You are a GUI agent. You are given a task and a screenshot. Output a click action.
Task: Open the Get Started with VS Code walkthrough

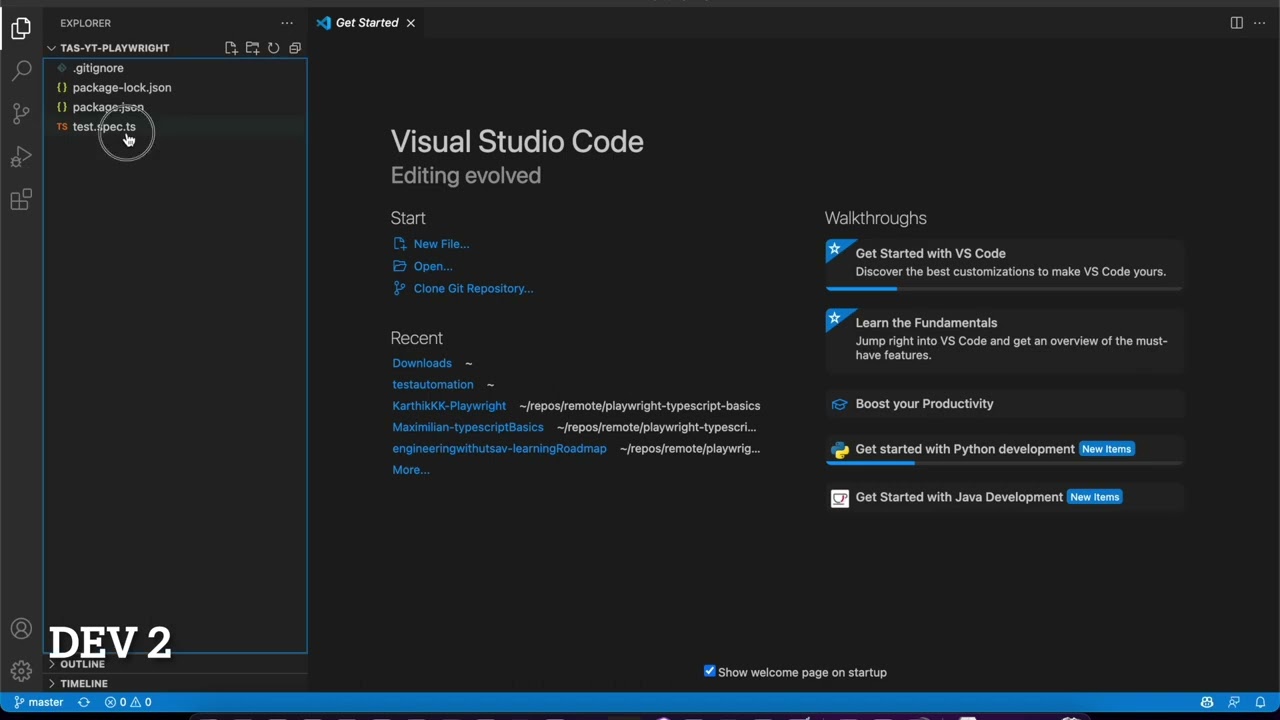[1004, 264]
